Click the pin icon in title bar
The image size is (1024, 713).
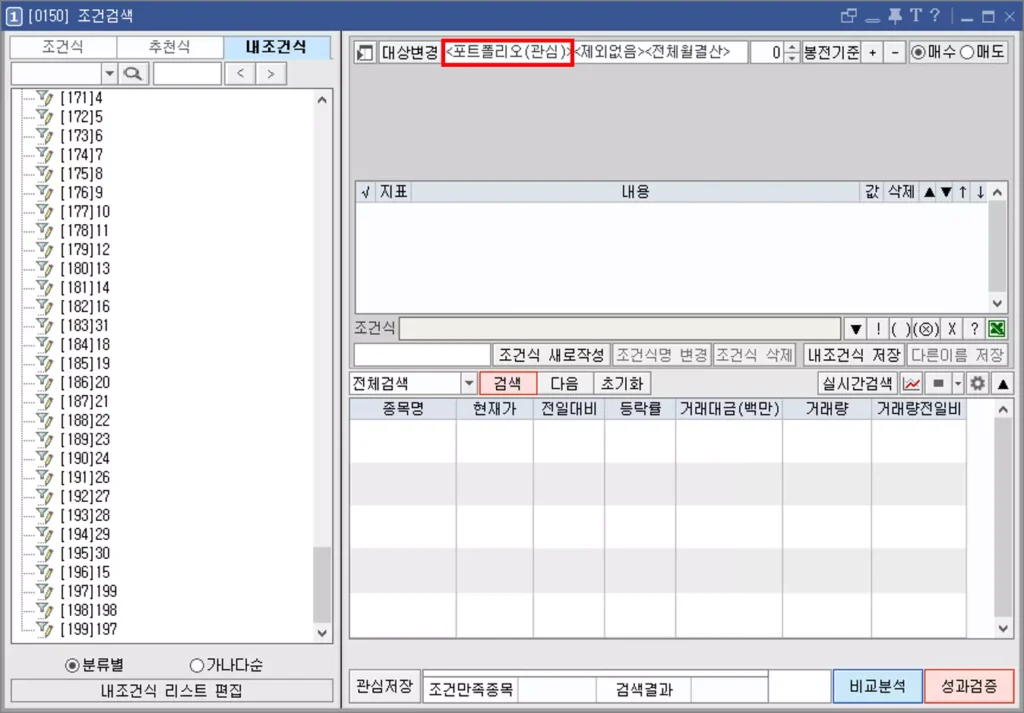(894, 16)
